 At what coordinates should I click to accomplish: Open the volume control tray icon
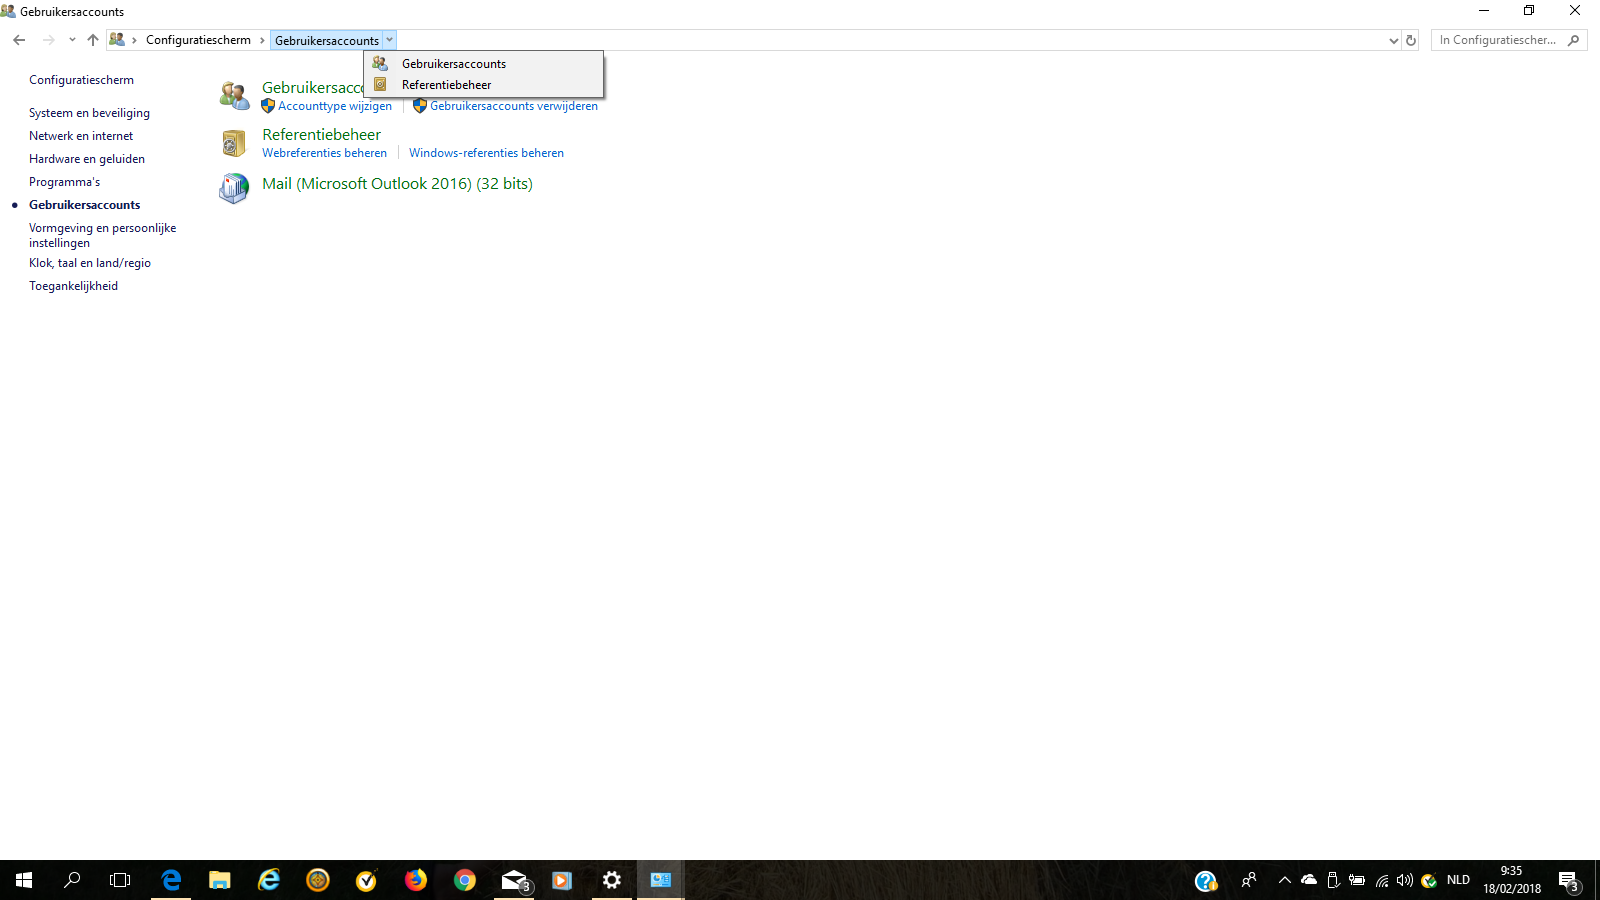(1405, 880)
